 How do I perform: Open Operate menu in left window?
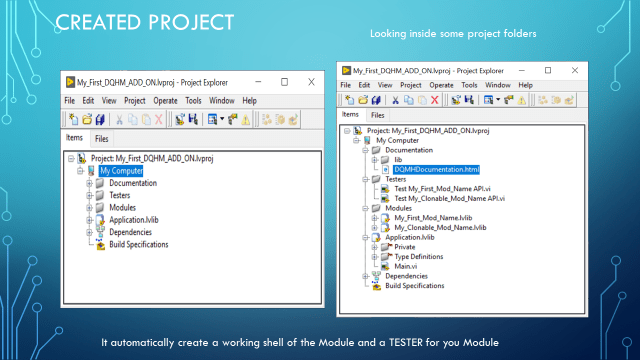(165, 100)
